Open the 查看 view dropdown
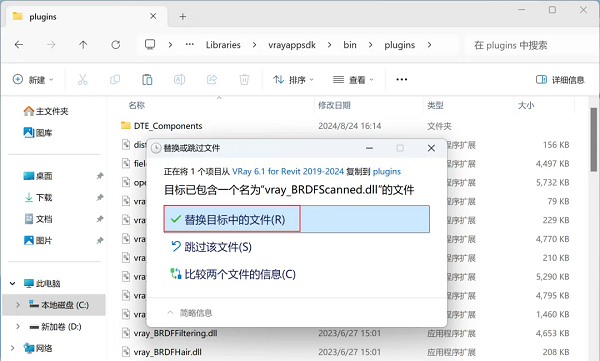Image resolution: width=600 pixels, height=361 pixels. point(353,80)
